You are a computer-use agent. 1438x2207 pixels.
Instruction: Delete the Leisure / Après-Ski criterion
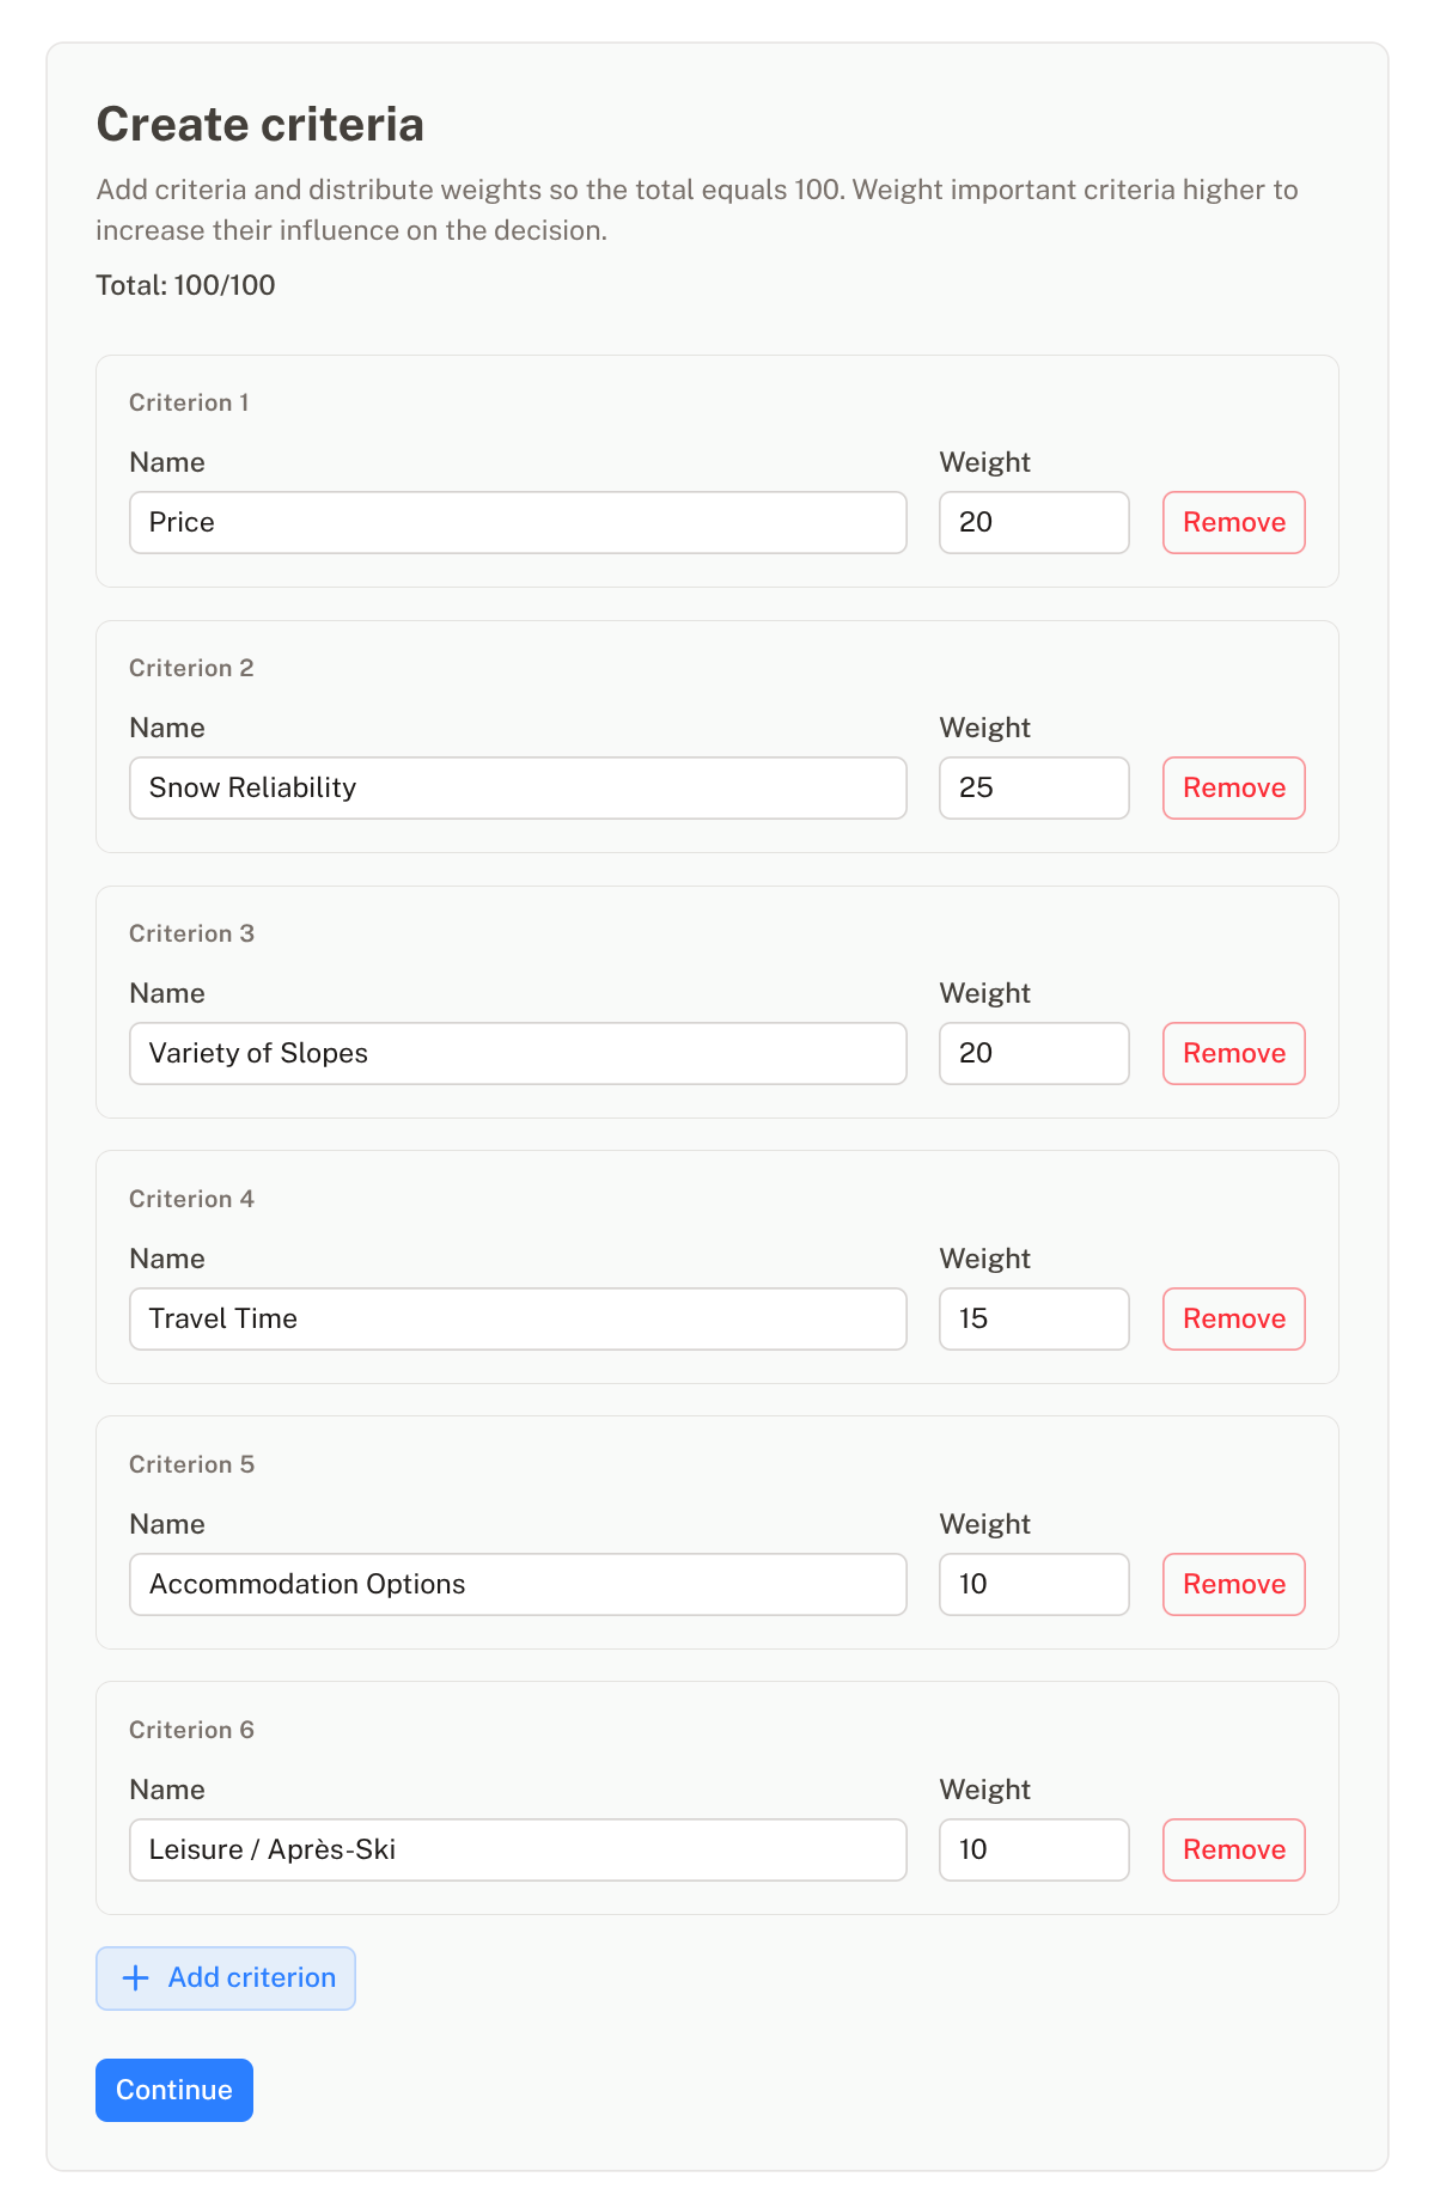pyautogui.click(x=1232, y=1849)
